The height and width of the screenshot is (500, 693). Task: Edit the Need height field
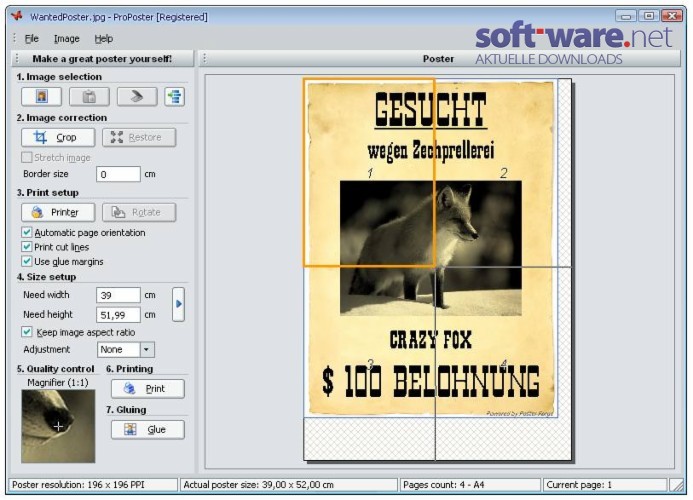click(x=118, y=315)
